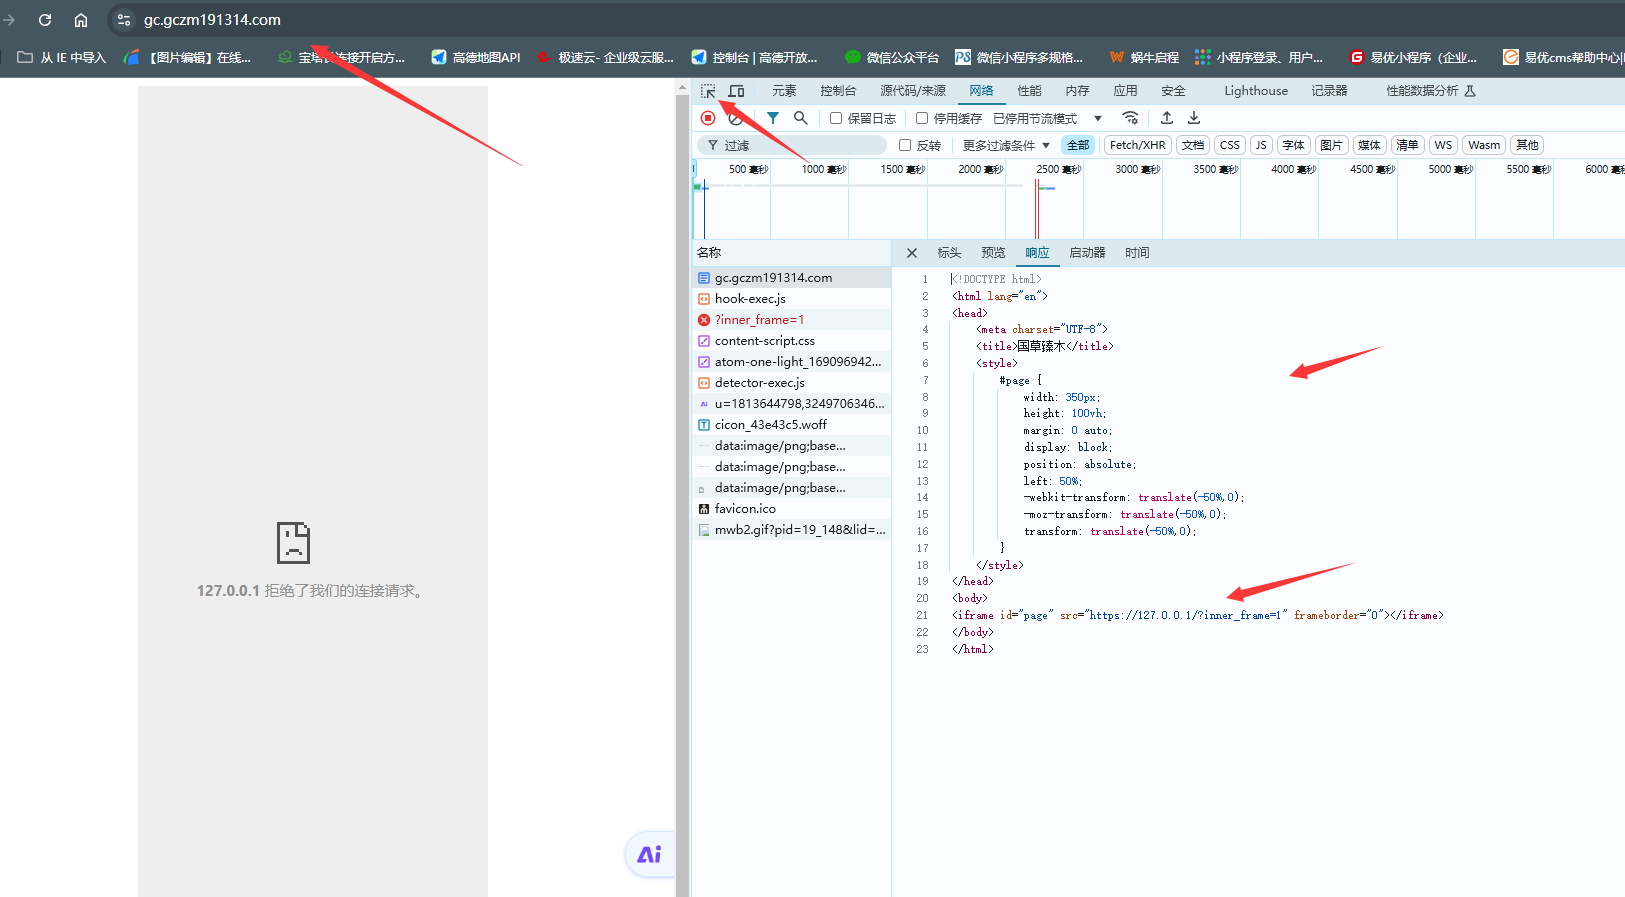
Task: Select the cicon_43e43c5.woff font request
Action: (792, 425)
